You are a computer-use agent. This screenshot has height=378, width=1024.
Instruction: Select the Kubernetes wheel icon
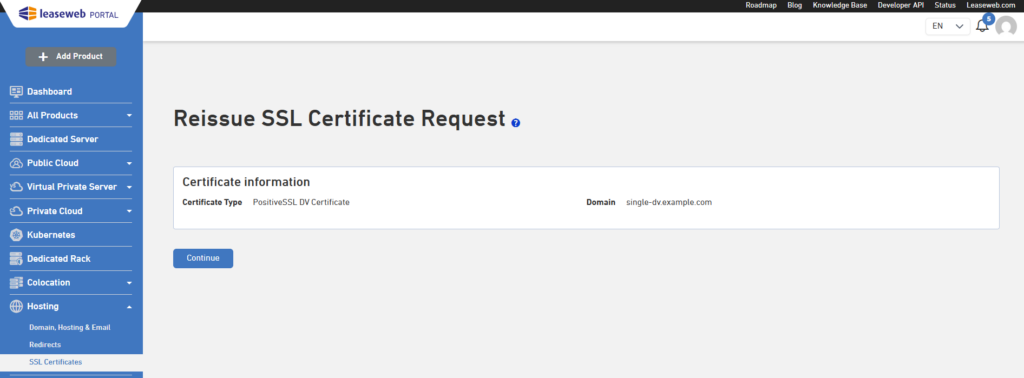[16, 234]
